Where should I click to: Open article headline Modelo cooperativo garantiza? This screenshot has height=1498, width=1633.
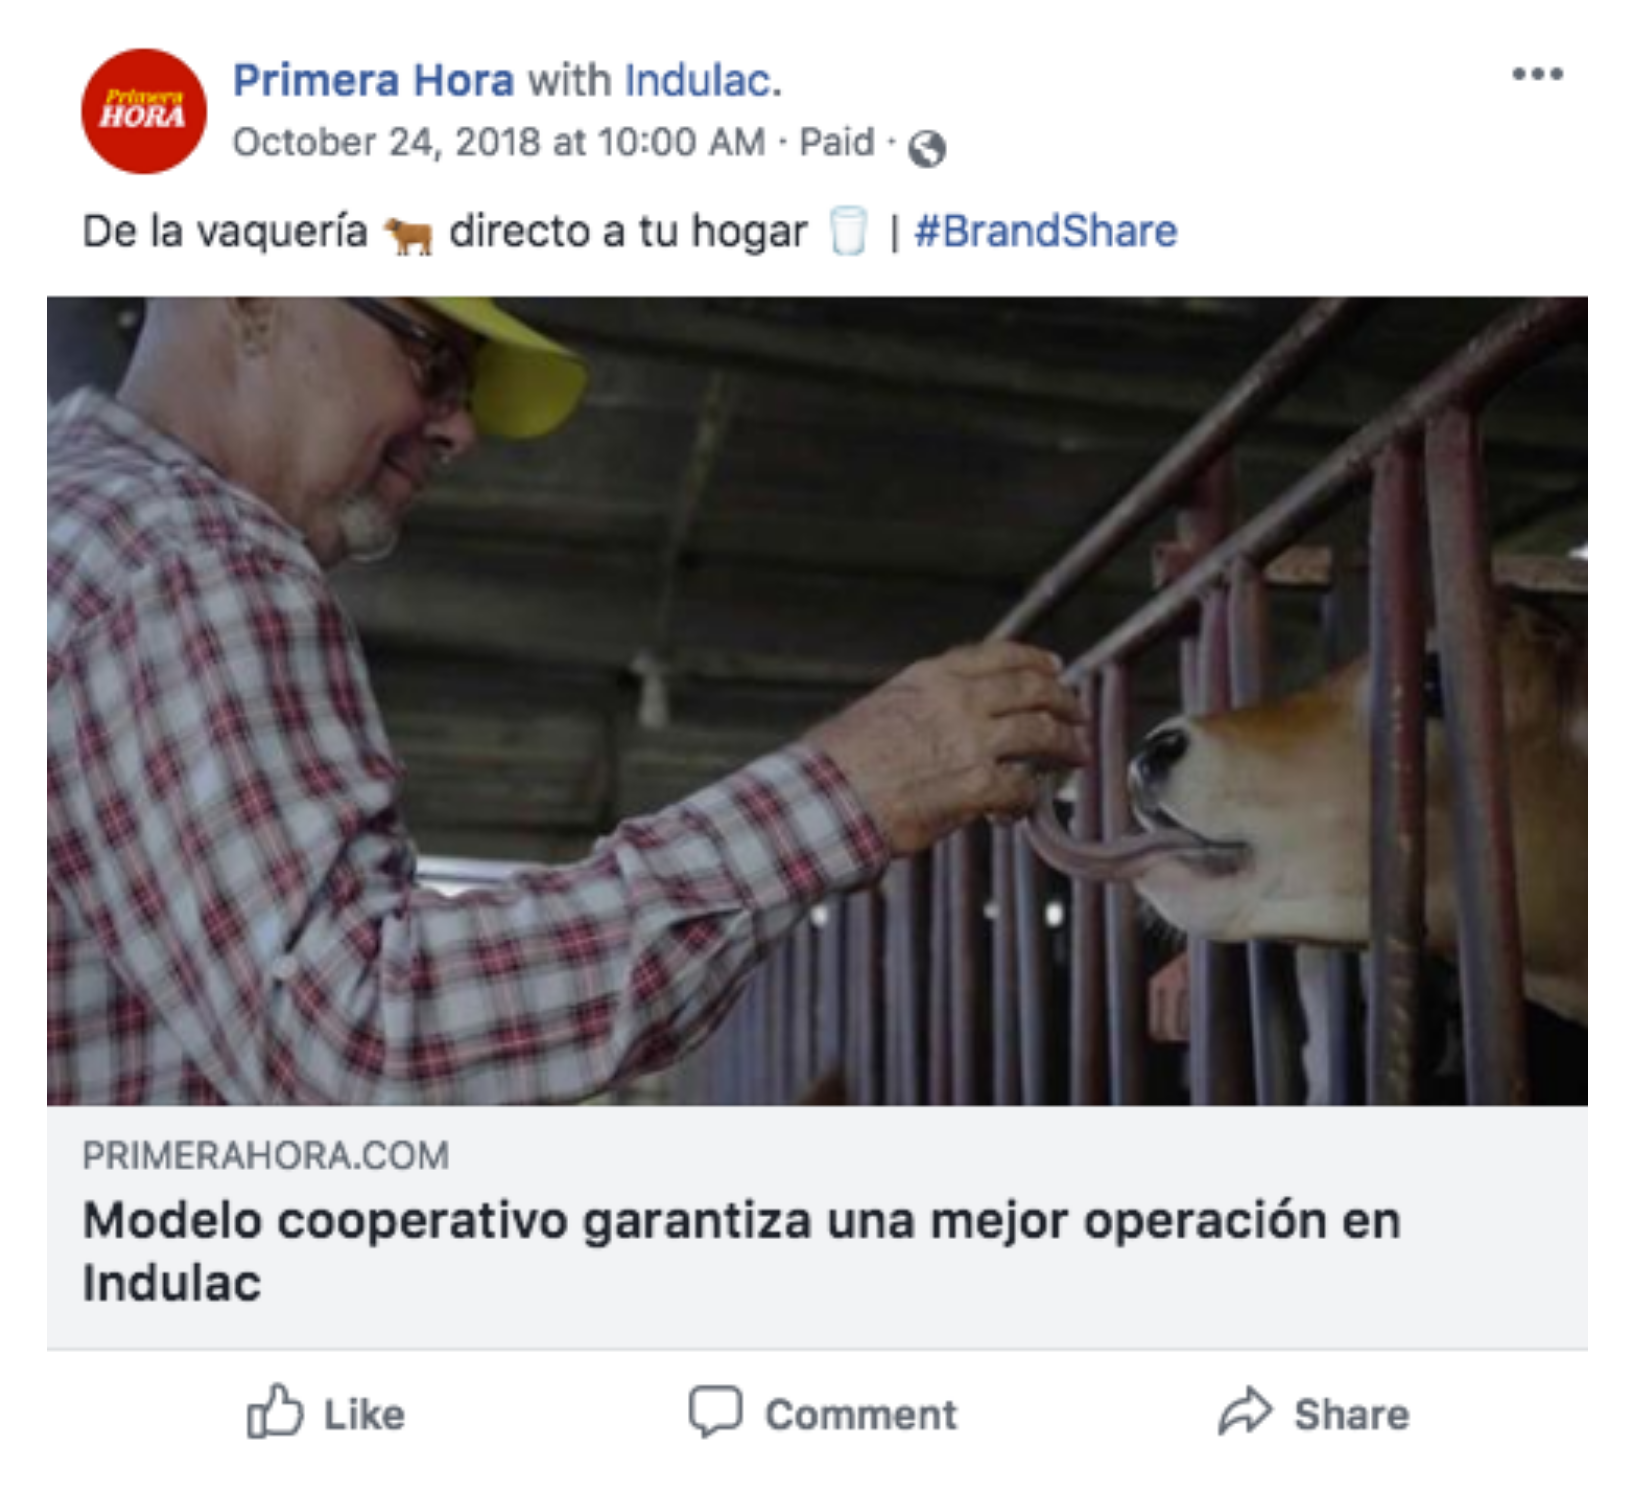[x=741, y=1251]
